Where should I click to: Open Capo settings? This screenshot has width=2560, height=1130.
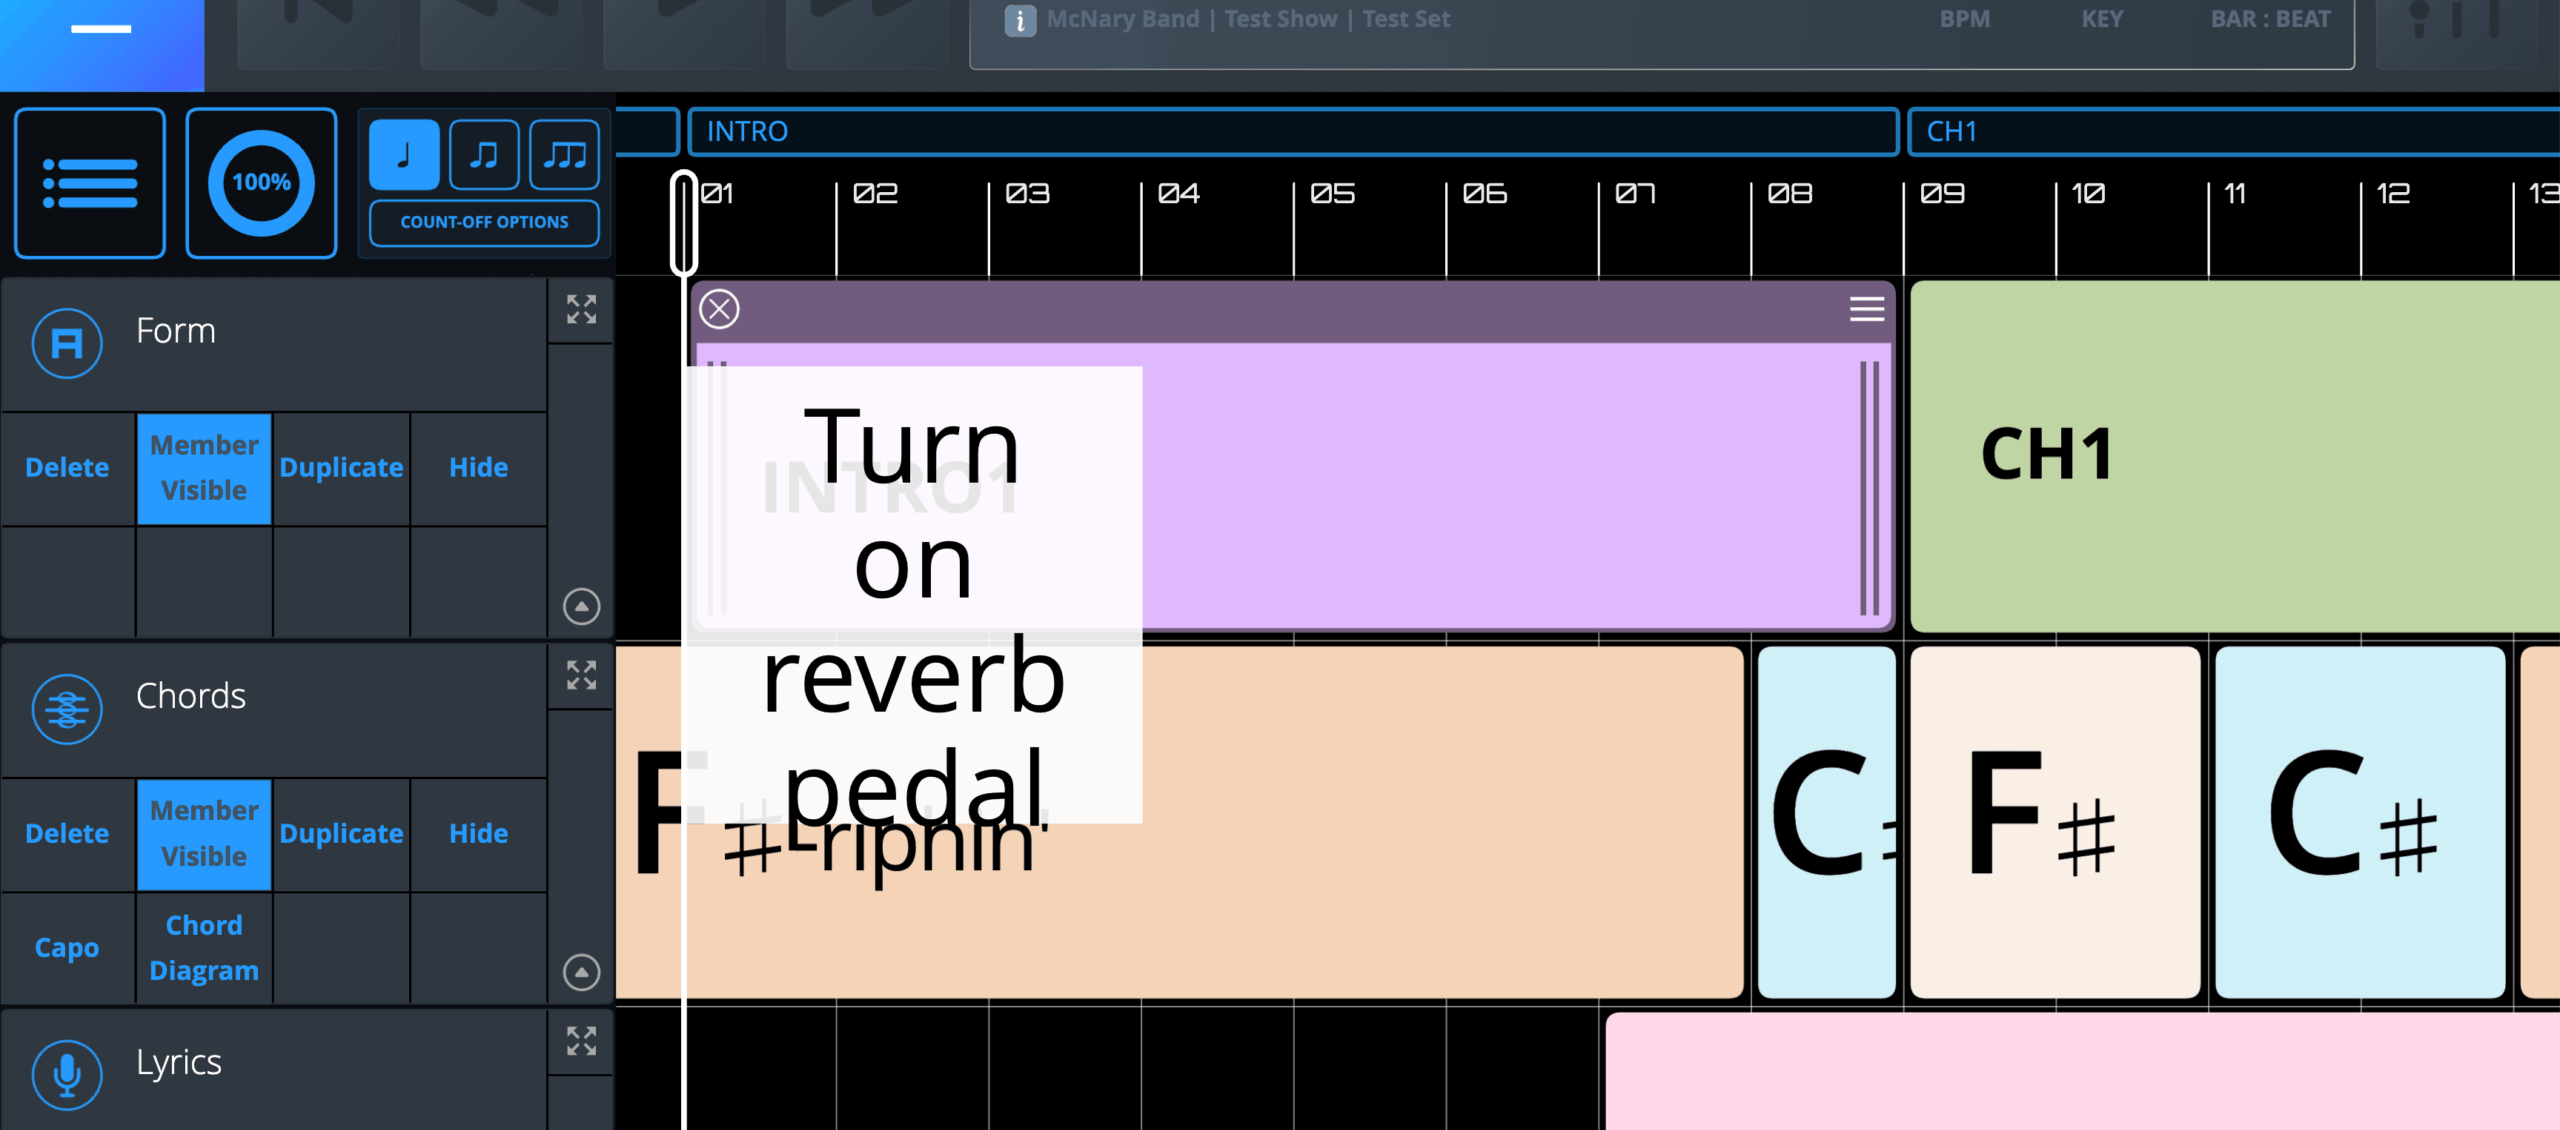[x=67, y=948]
